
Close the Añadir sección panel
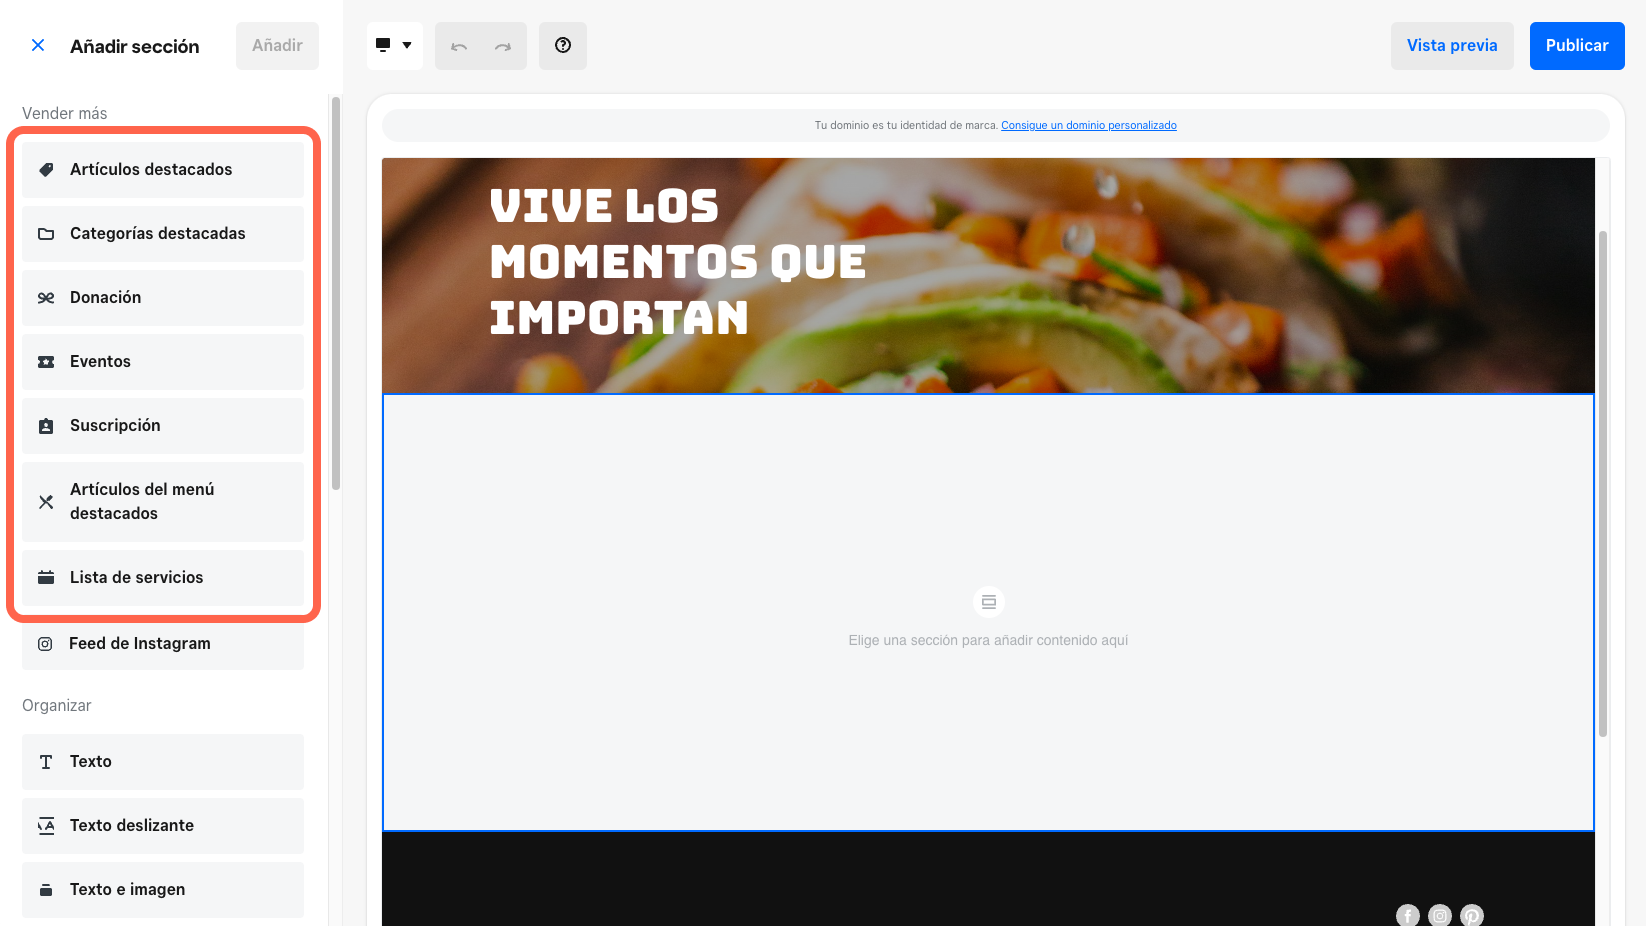point(38,45)
